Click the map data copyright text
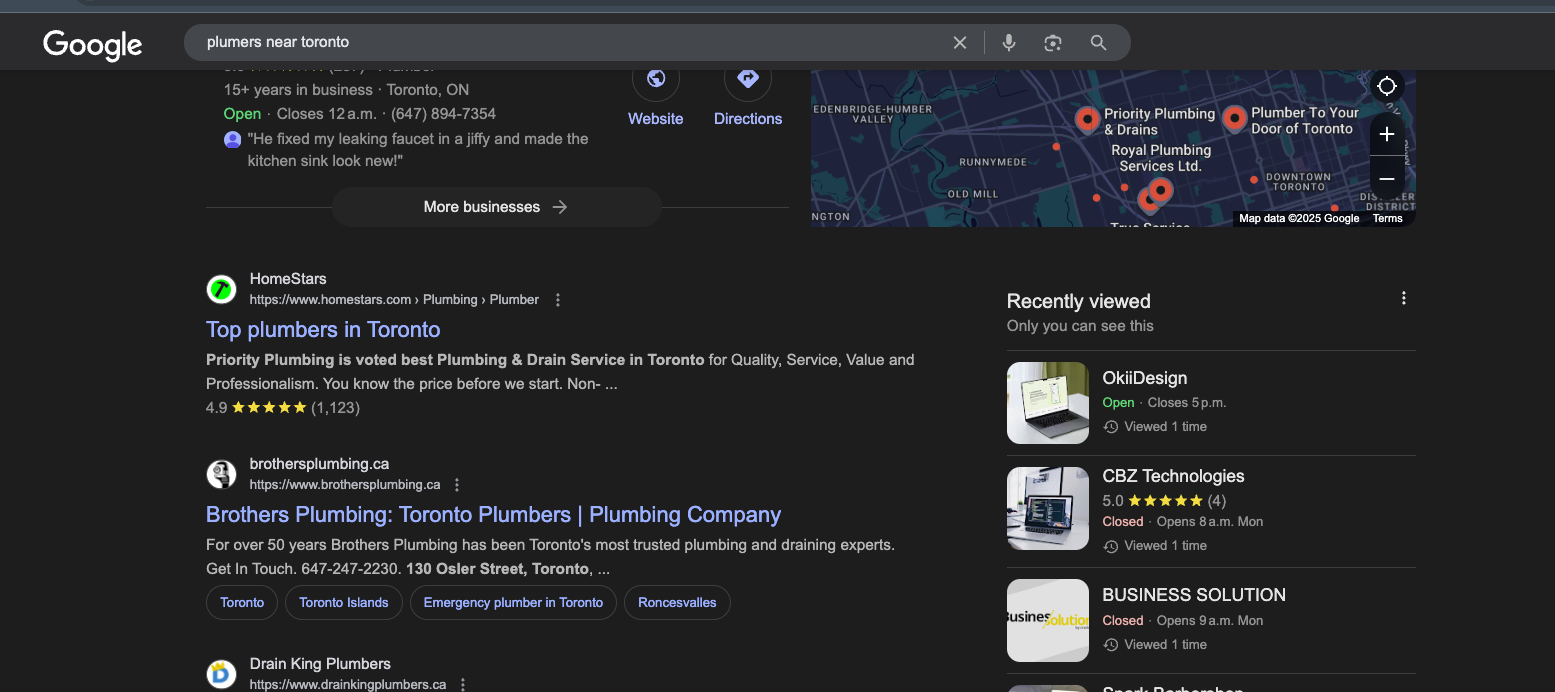This screenshot has height=692, width=1555. pos(1299,218)
